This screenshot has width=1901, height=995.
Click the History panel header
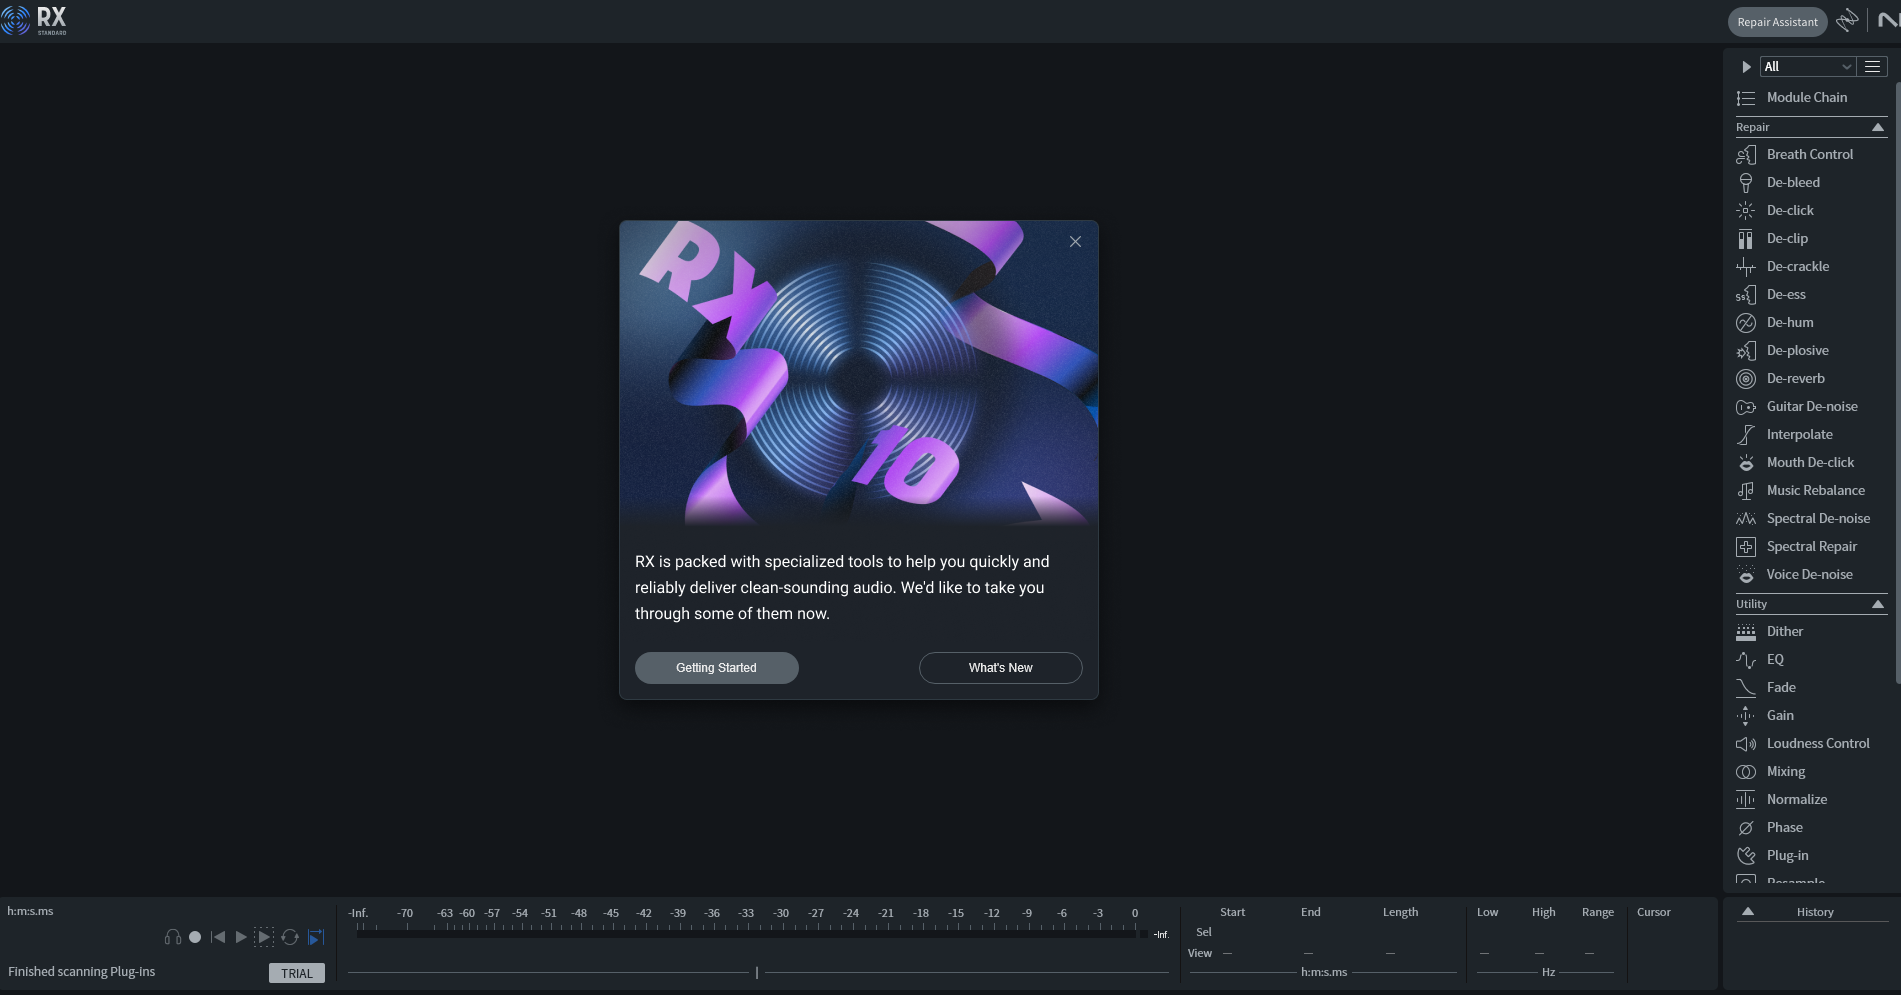click(1814, 911)
